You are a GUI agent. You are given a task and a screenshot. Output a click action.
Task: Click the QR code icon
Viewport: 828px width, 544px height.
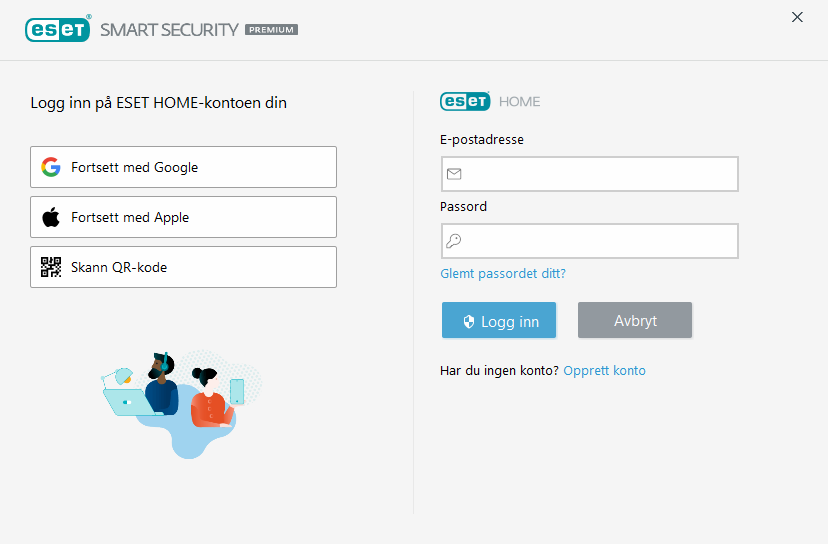pos(51,267)
